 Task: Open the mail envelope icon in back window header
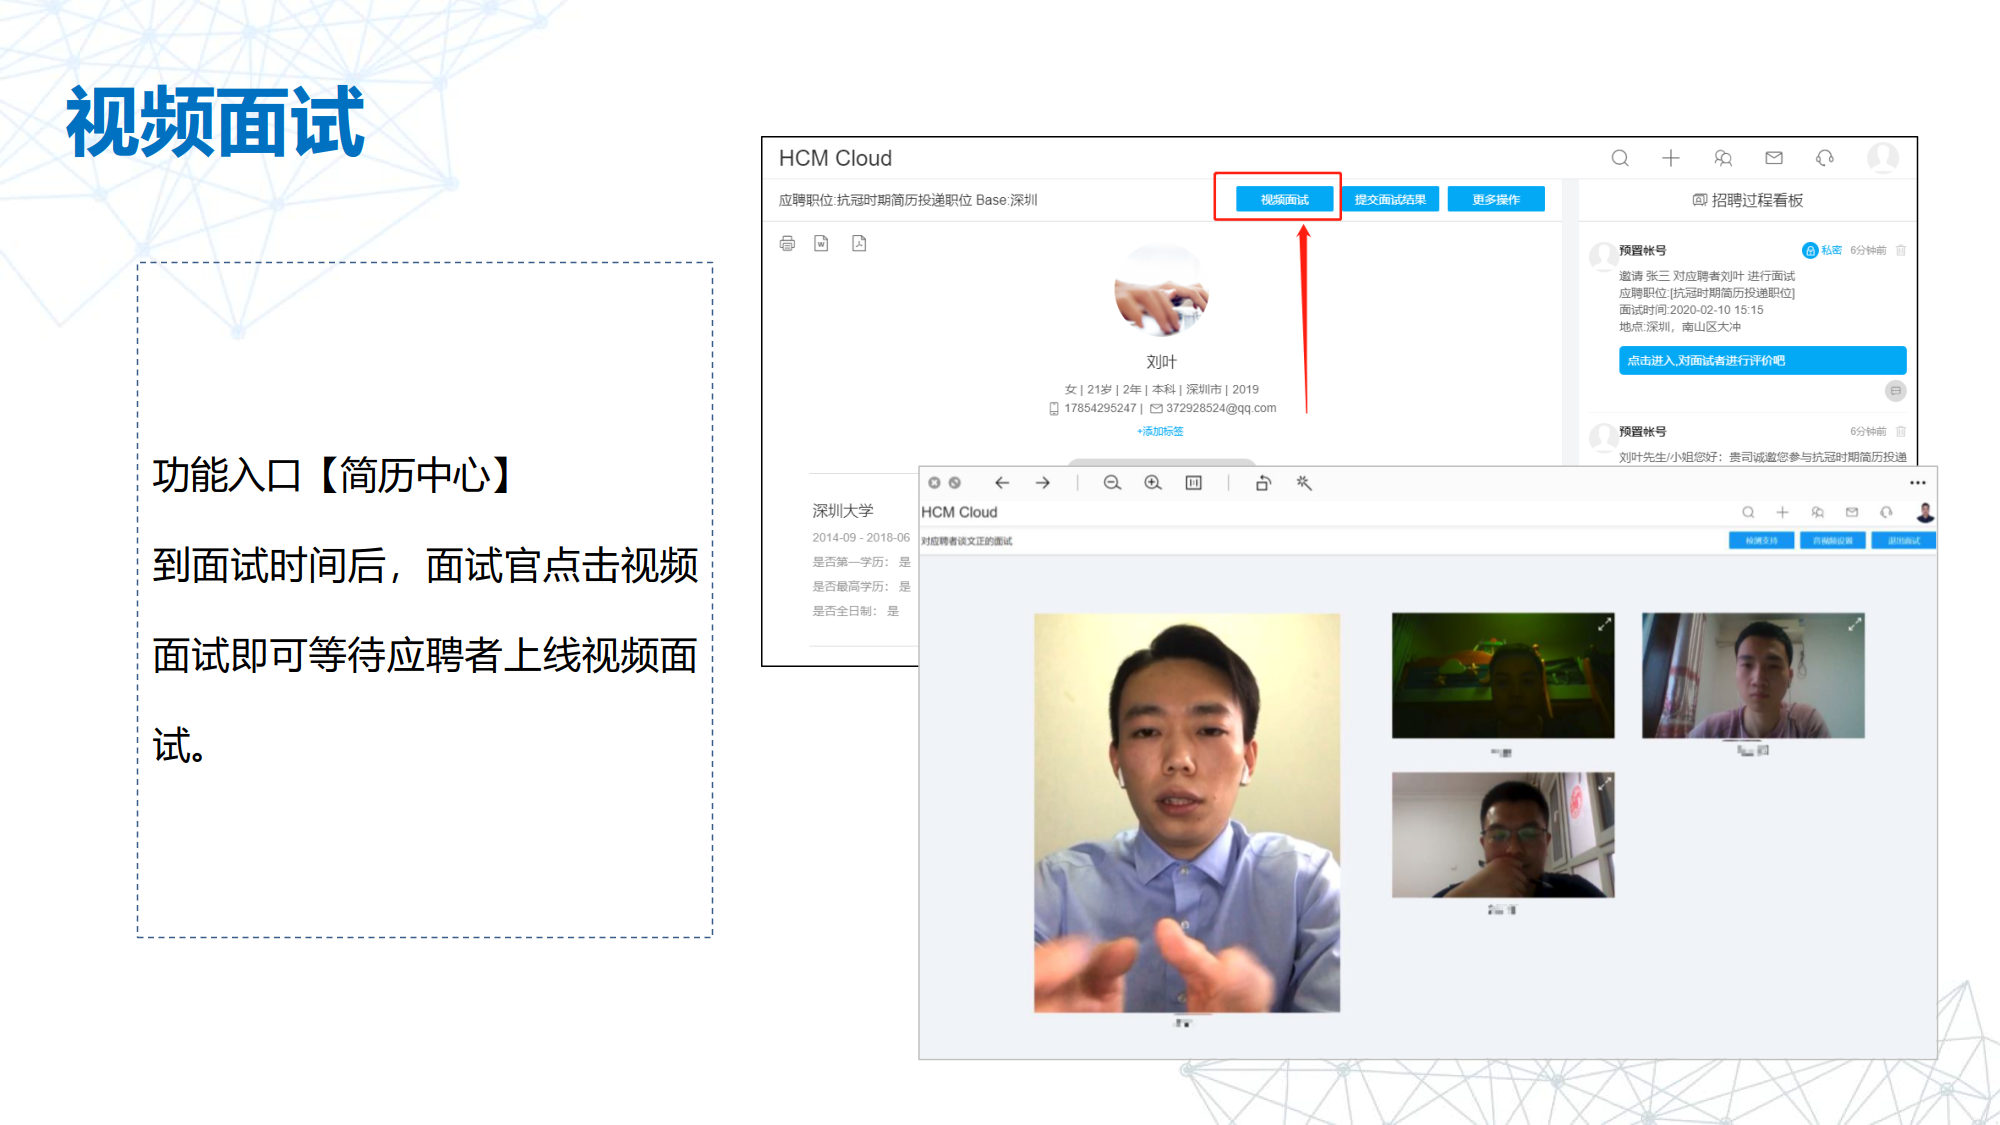(x=1774, y=158)
